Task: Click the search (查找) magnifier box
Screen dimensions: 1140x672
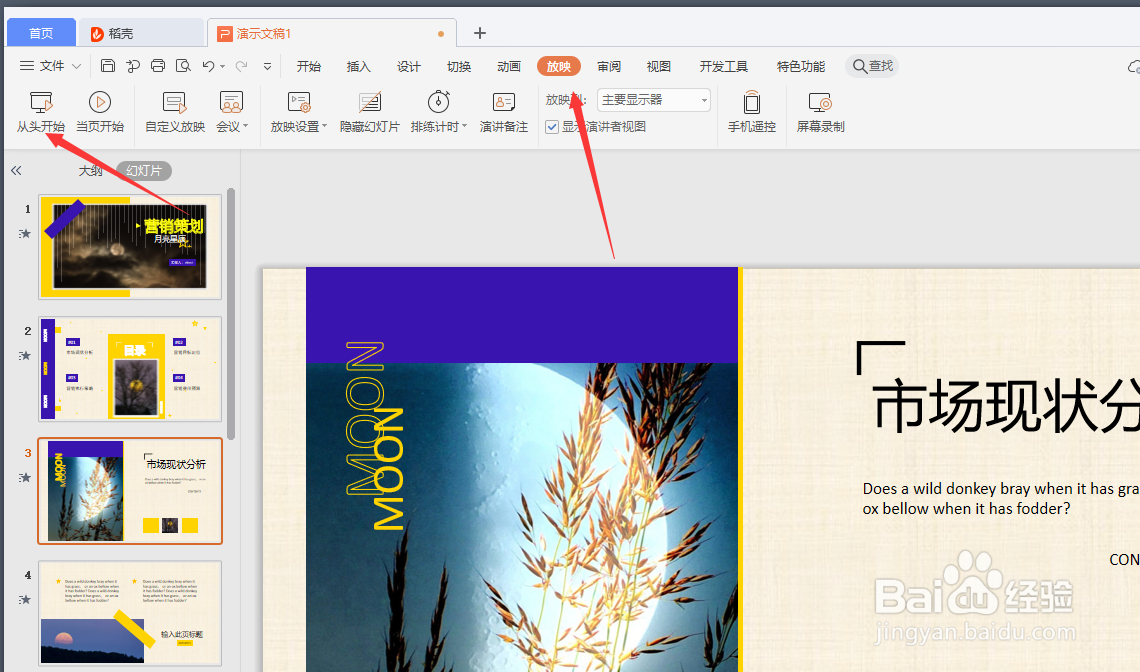Action: click(872, 66)
